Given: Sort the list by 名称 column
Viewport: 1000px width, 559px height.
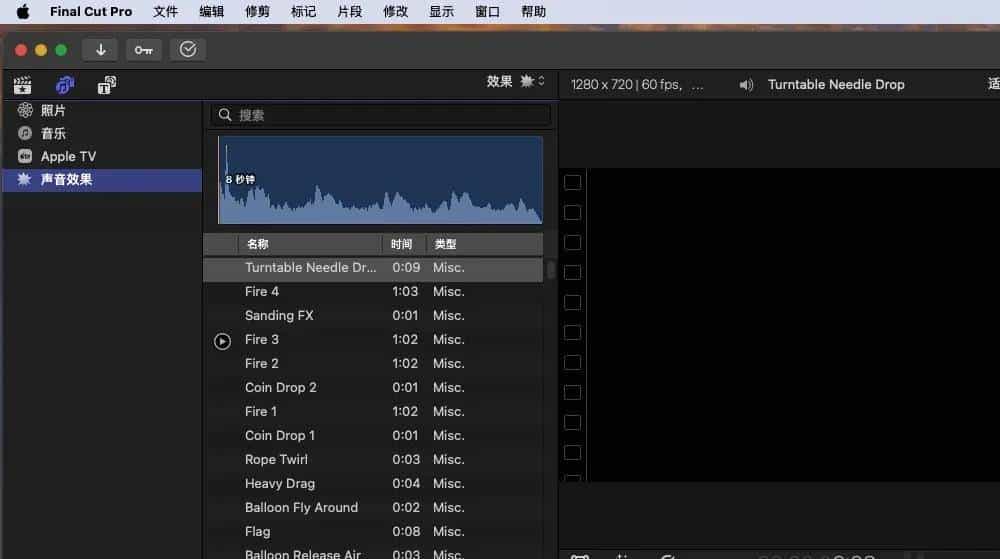Looking at the screenshot, I should 310,244.
